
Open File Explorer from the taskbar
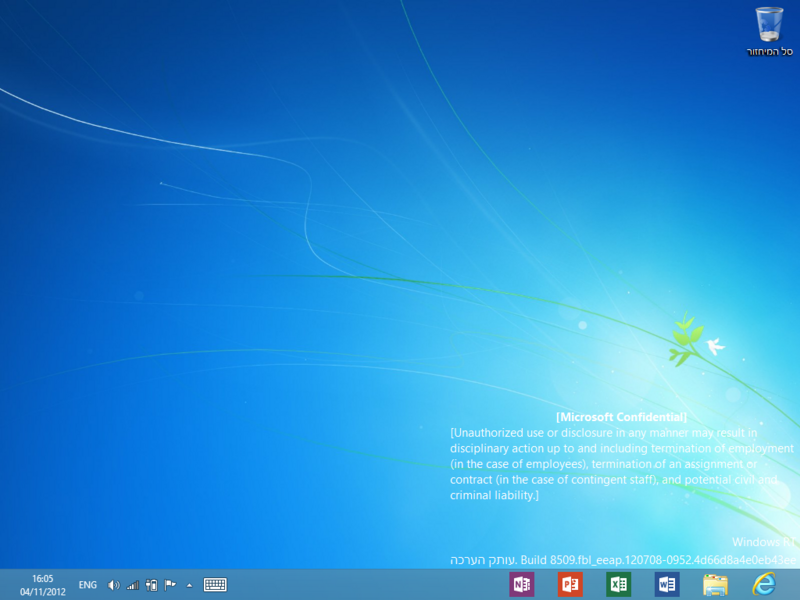[715, 584]
